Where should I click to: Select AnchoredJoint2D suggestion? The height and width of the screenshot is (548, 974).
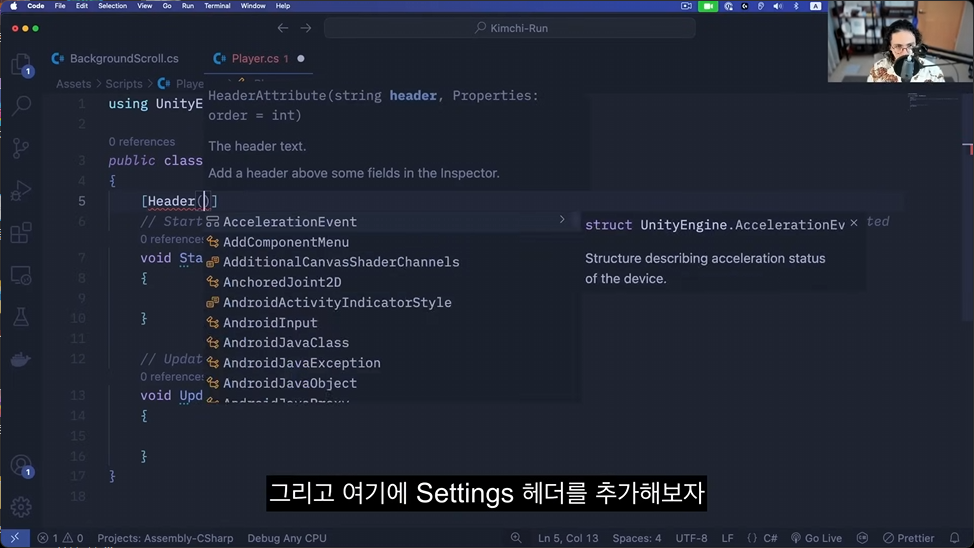[389, 282]
